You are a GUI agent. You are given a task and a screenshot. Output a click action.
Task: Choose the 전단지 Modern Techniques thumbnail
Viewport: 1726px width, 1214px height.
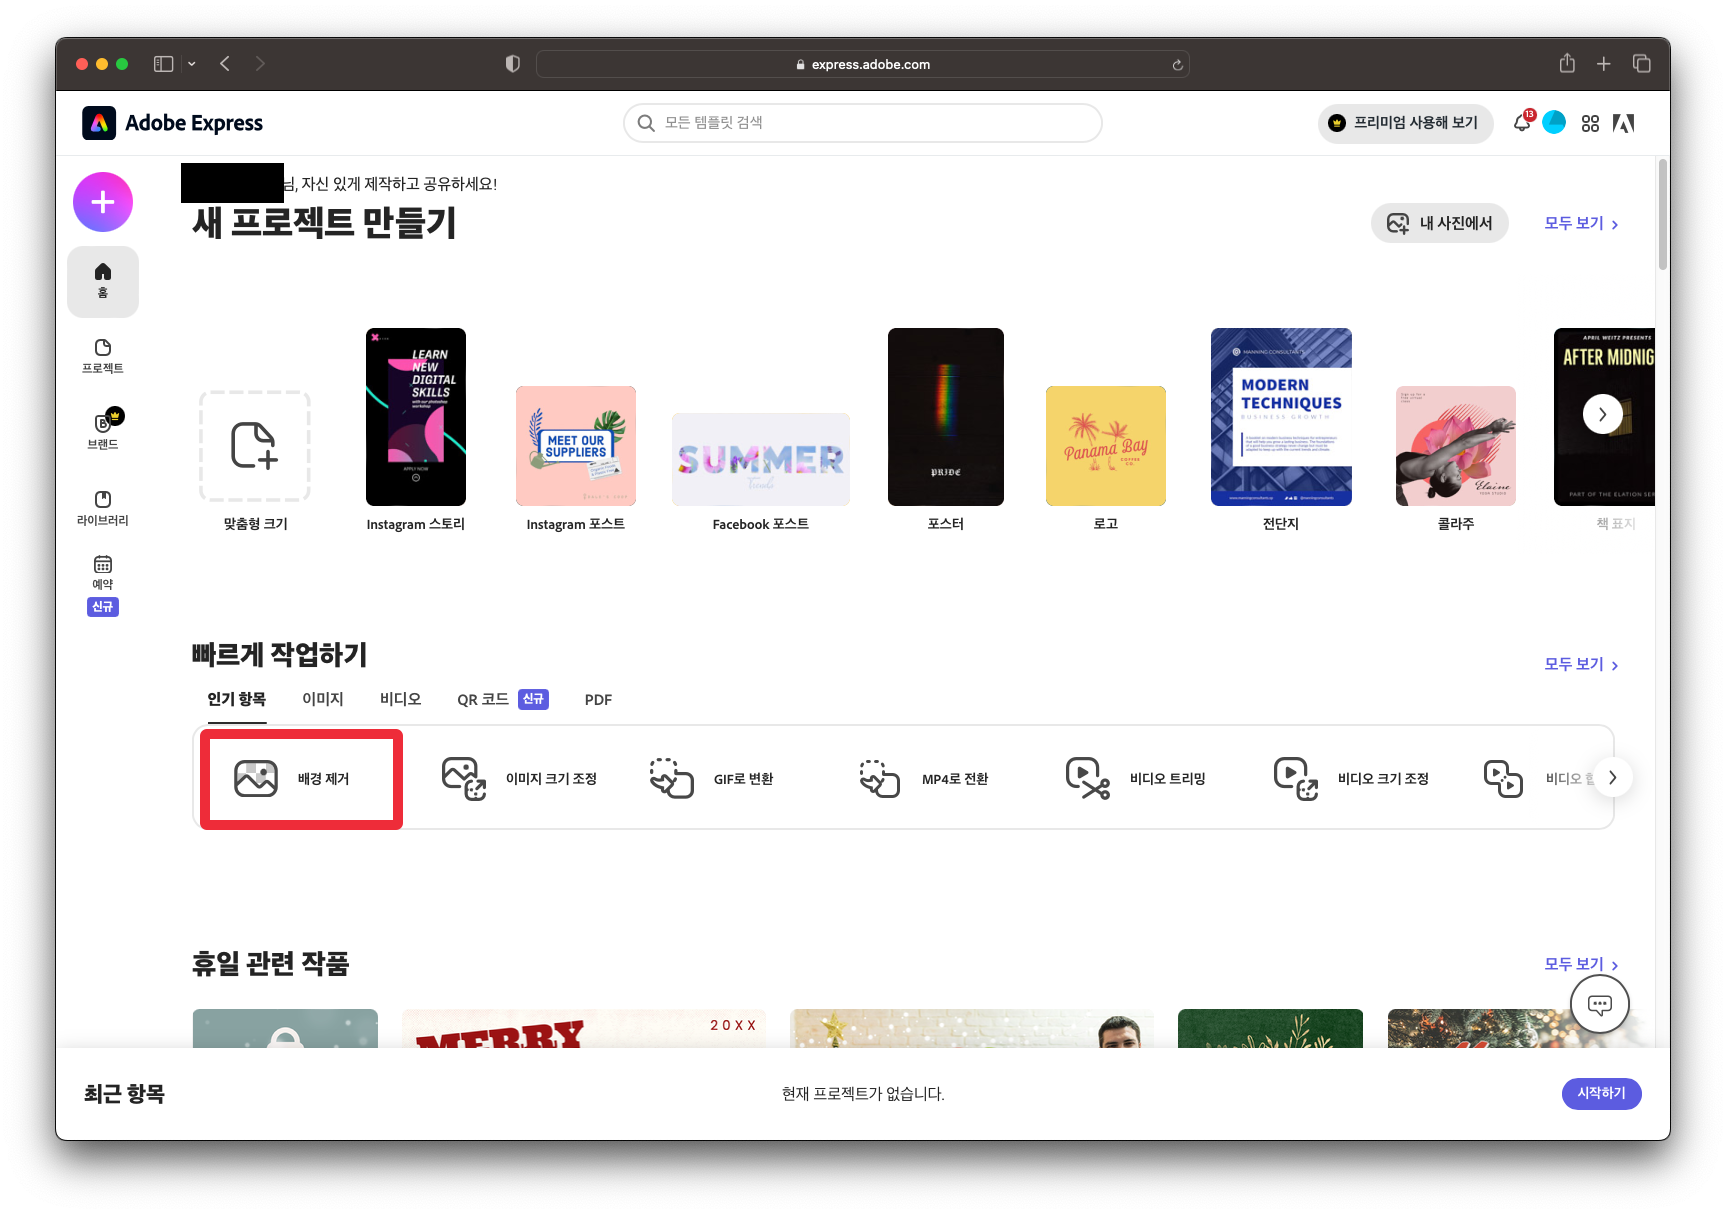coord(1281,417)
